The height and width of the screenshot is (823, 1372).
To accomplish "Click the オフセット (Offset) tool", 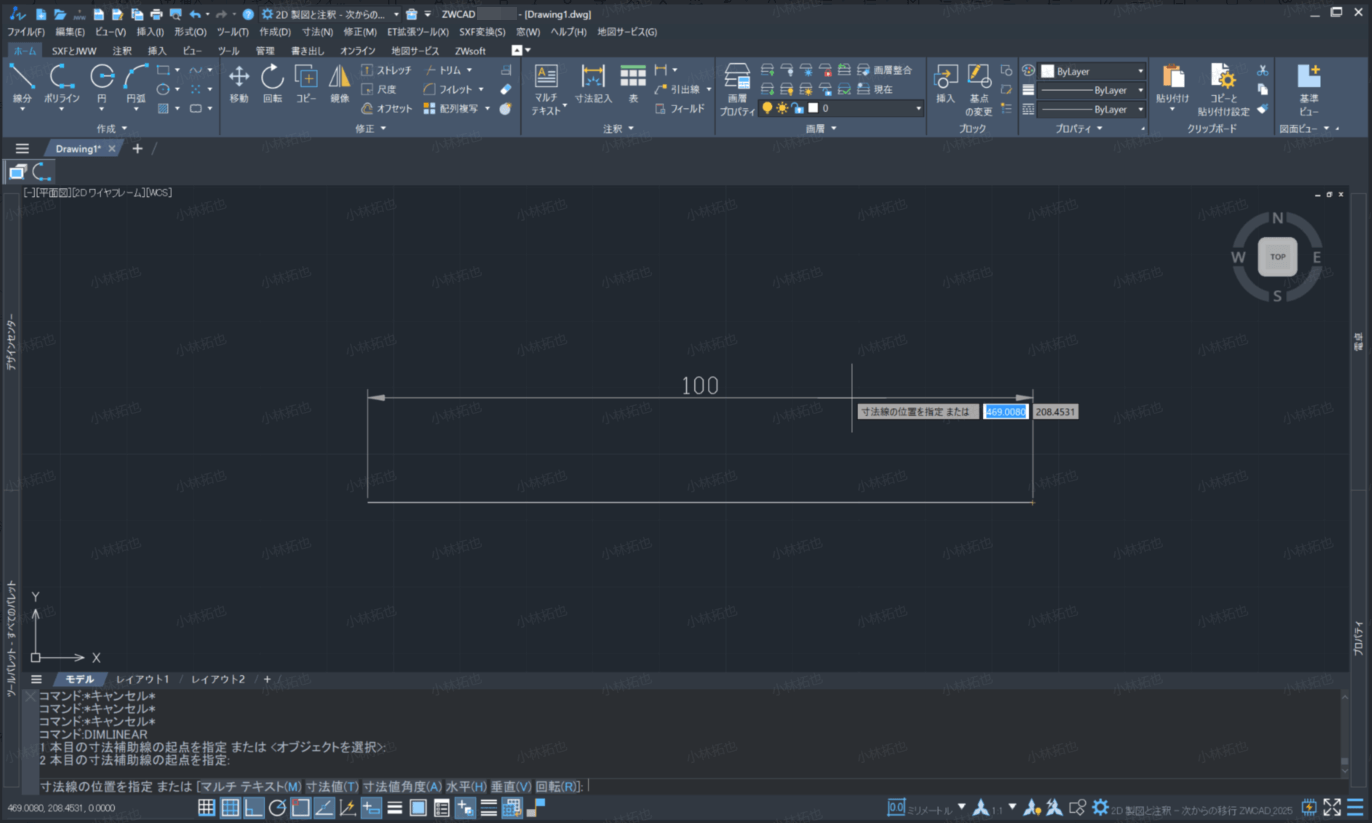I will pos(386,108).
